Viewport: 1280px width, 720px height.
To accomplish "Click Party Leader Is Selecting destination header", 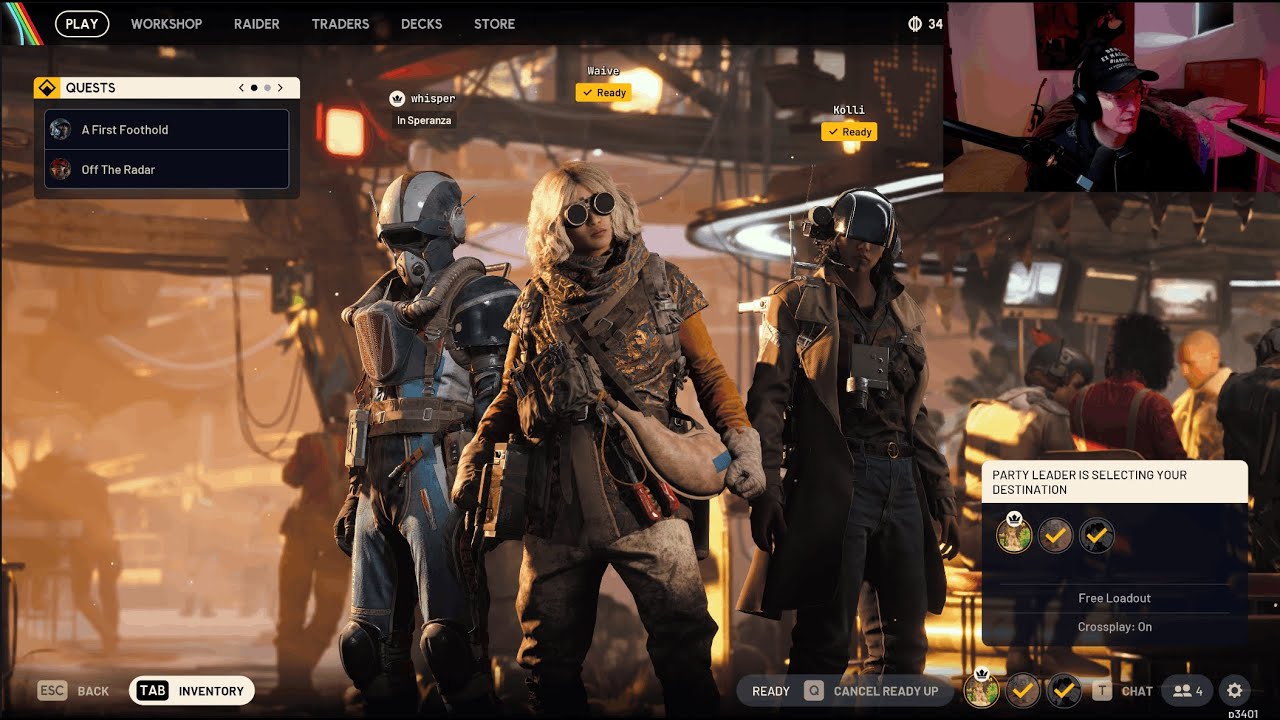I will pyautogui.click(x=1115, y=482).
